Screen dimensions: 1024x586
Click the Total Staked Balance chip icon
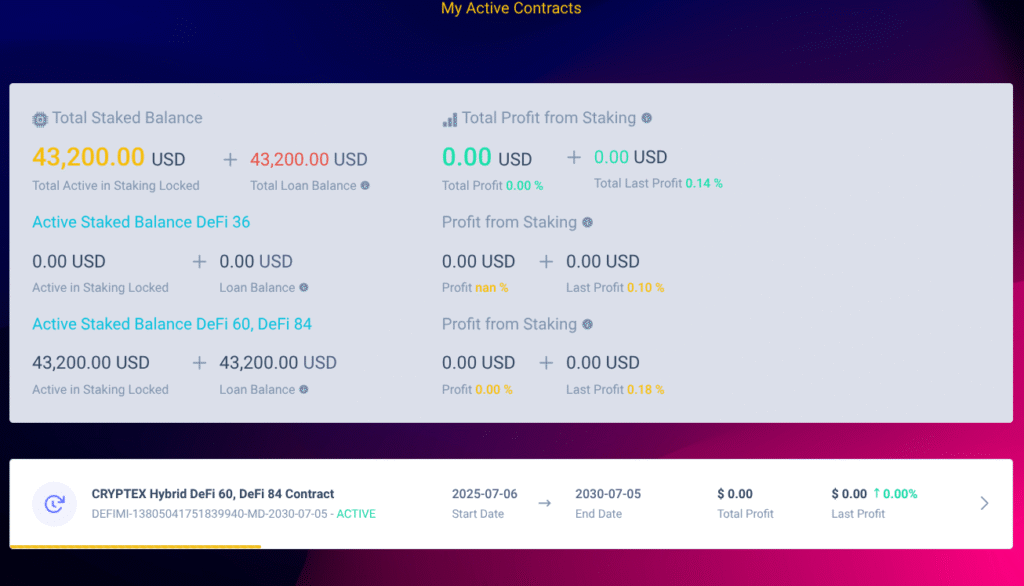(x=40, y=119)
